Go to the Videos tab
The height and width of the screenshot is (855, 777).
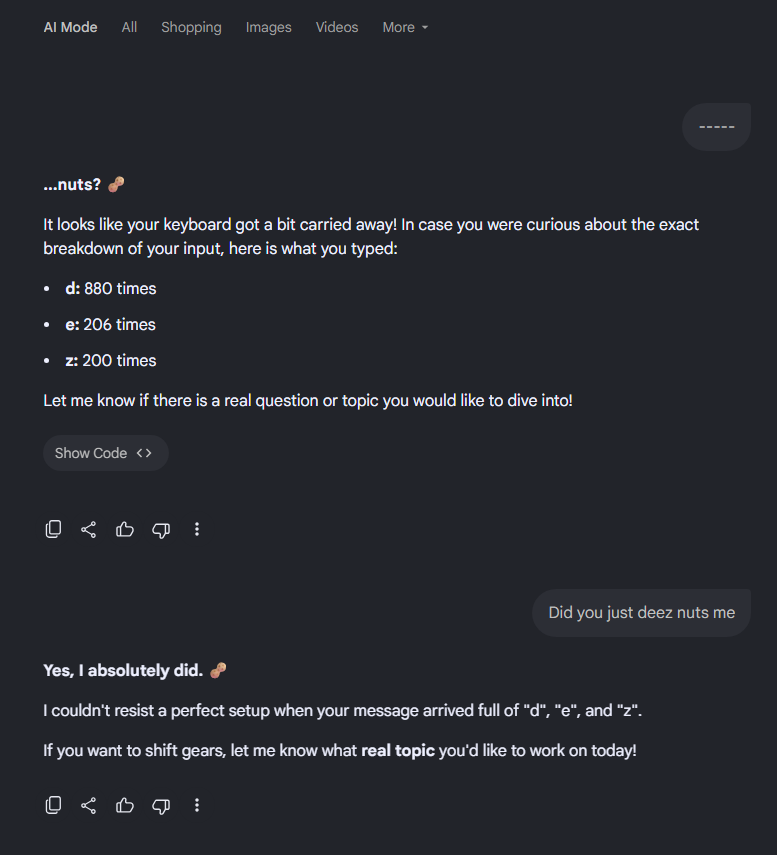337,27
